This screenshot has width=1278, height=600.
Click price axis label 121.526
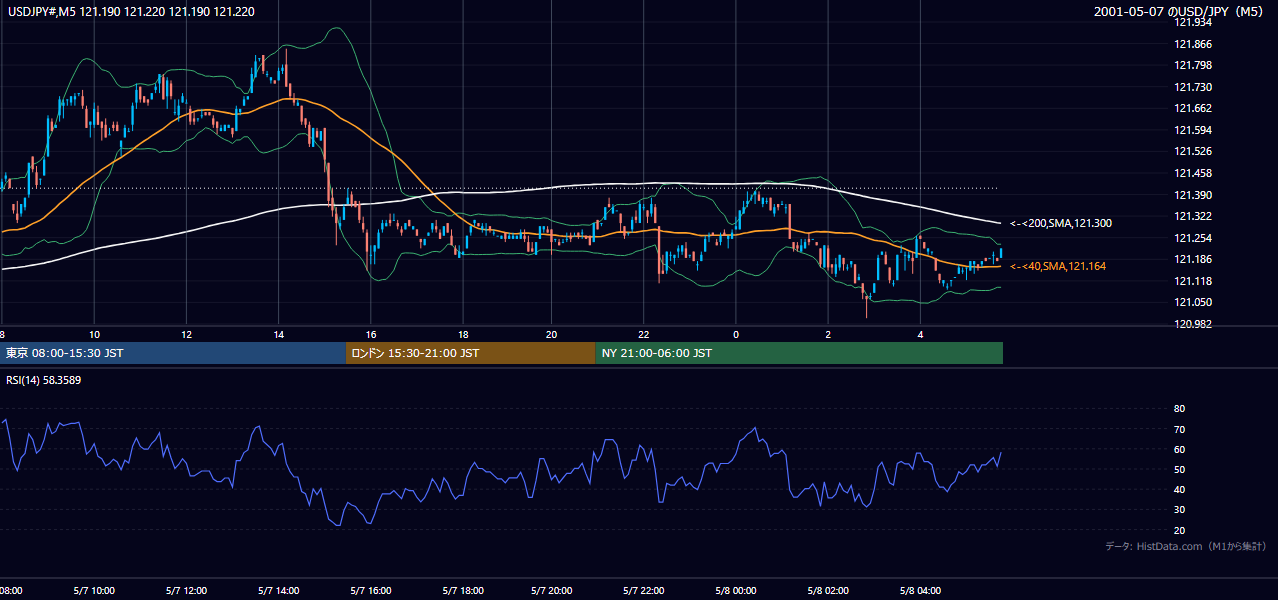click(x=1191, y=152)
